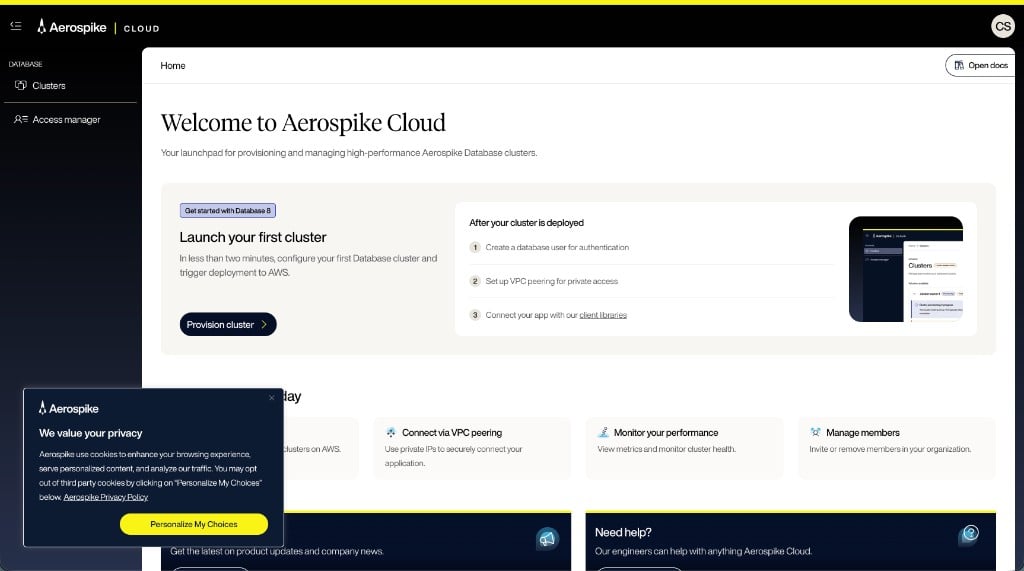Click the Welcome to Aerospike Cloud heading
The width and height of the screenshot is (1024, 571).
point(303,123)
